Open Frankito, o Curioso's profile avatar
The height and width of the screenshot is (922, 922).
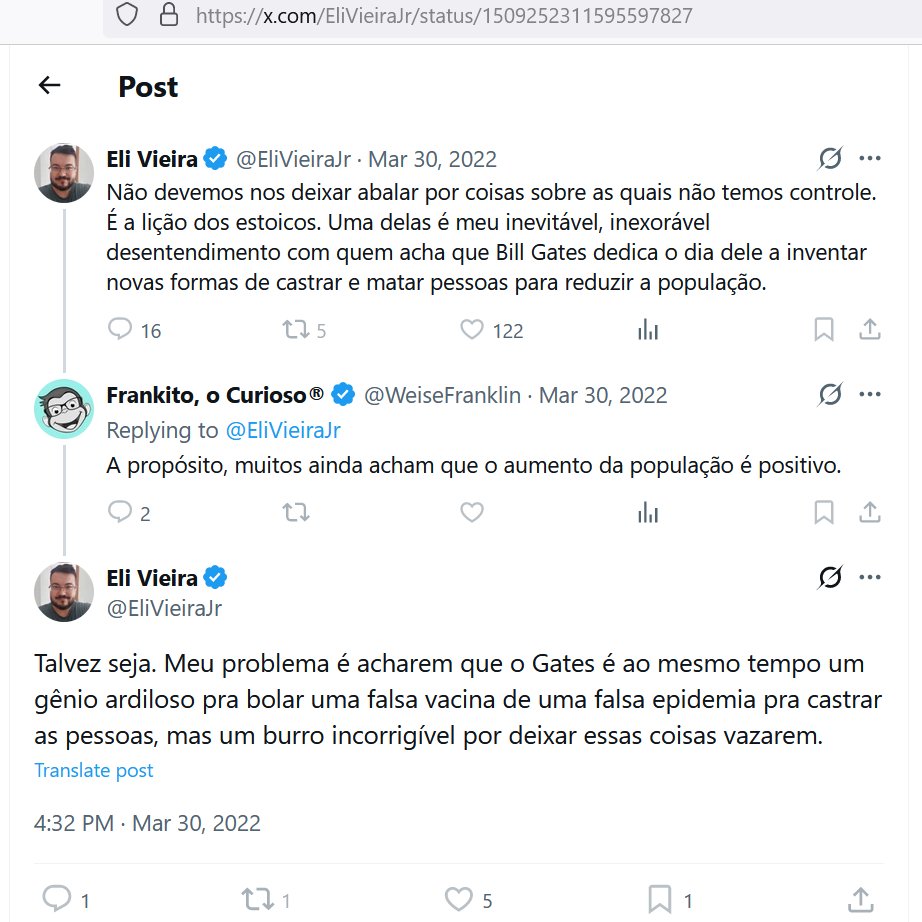[x=64, y=409]
